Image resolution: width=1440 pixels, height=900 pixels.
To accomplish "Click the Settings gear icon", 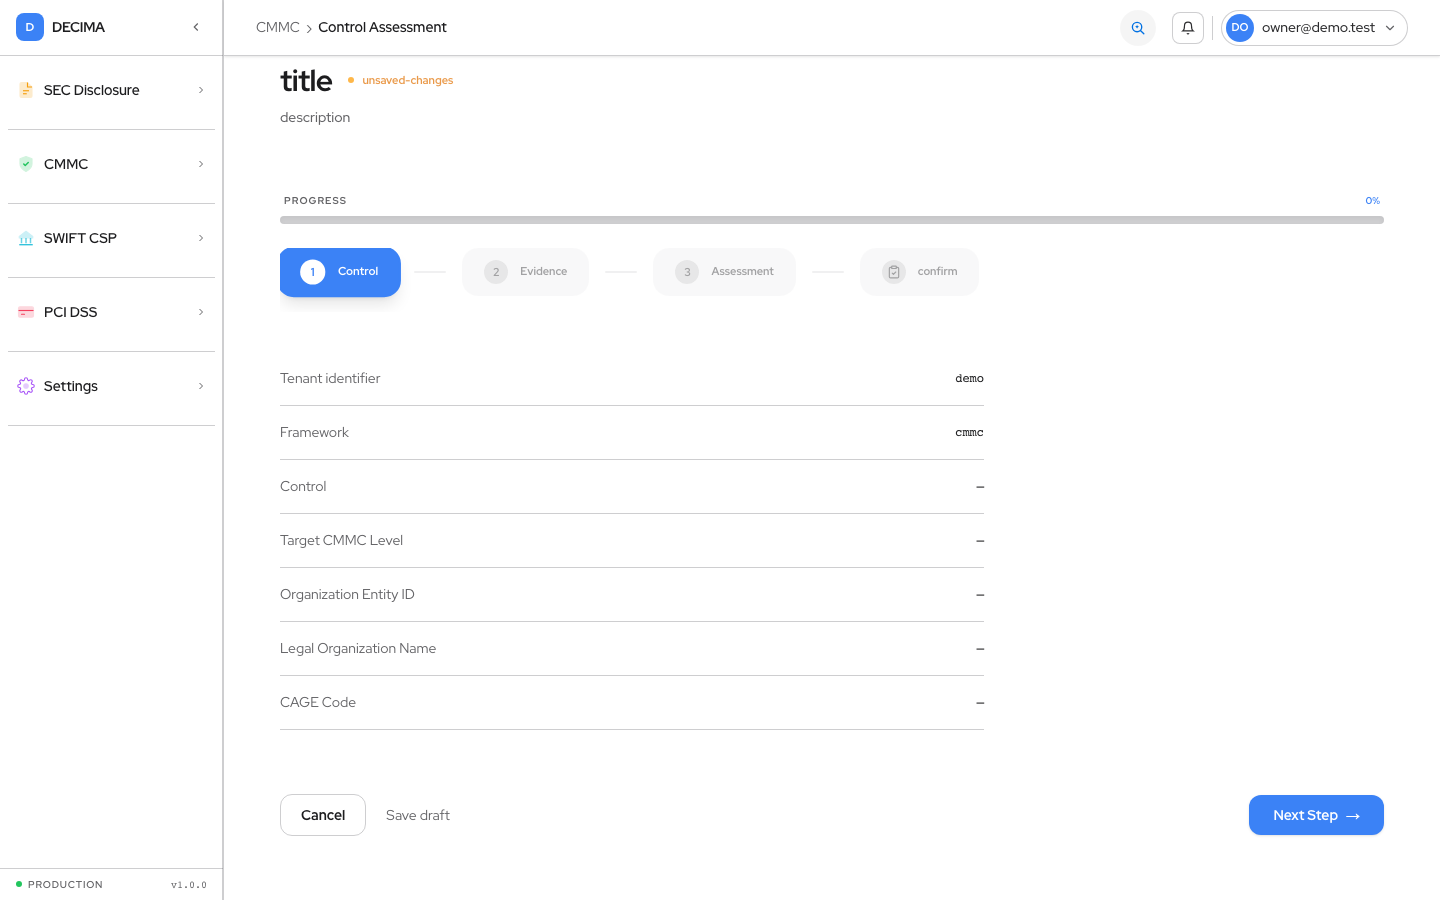I will point(26,386).
